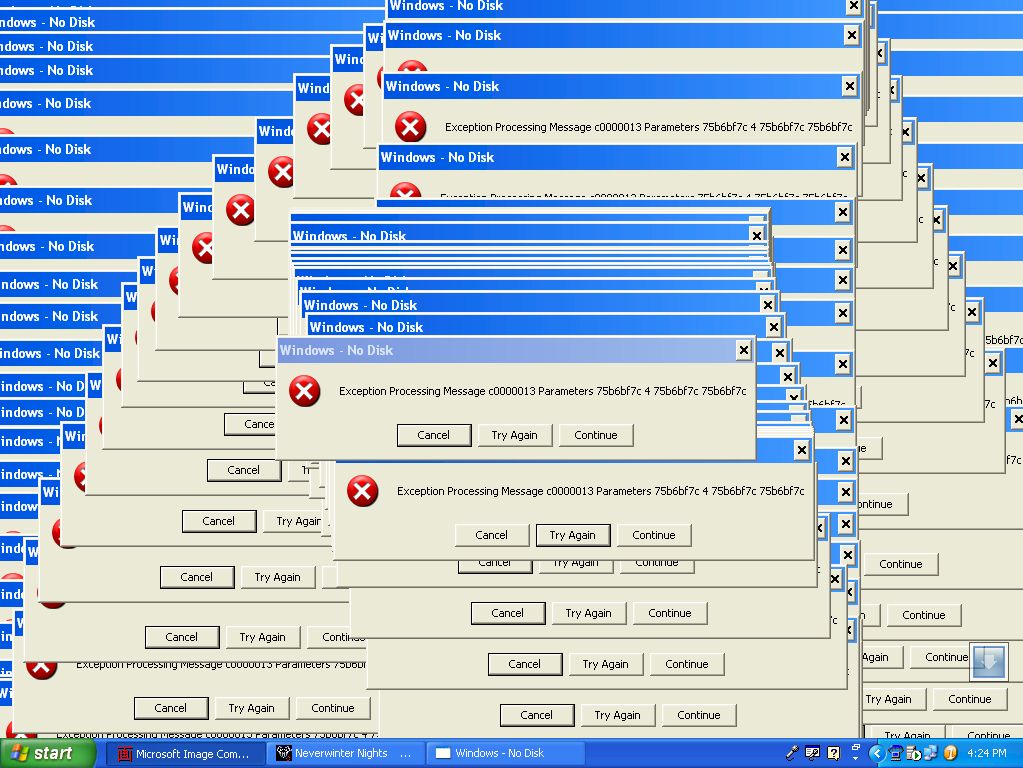Open the language bar Help question-mark icon

tap(834, 754)
